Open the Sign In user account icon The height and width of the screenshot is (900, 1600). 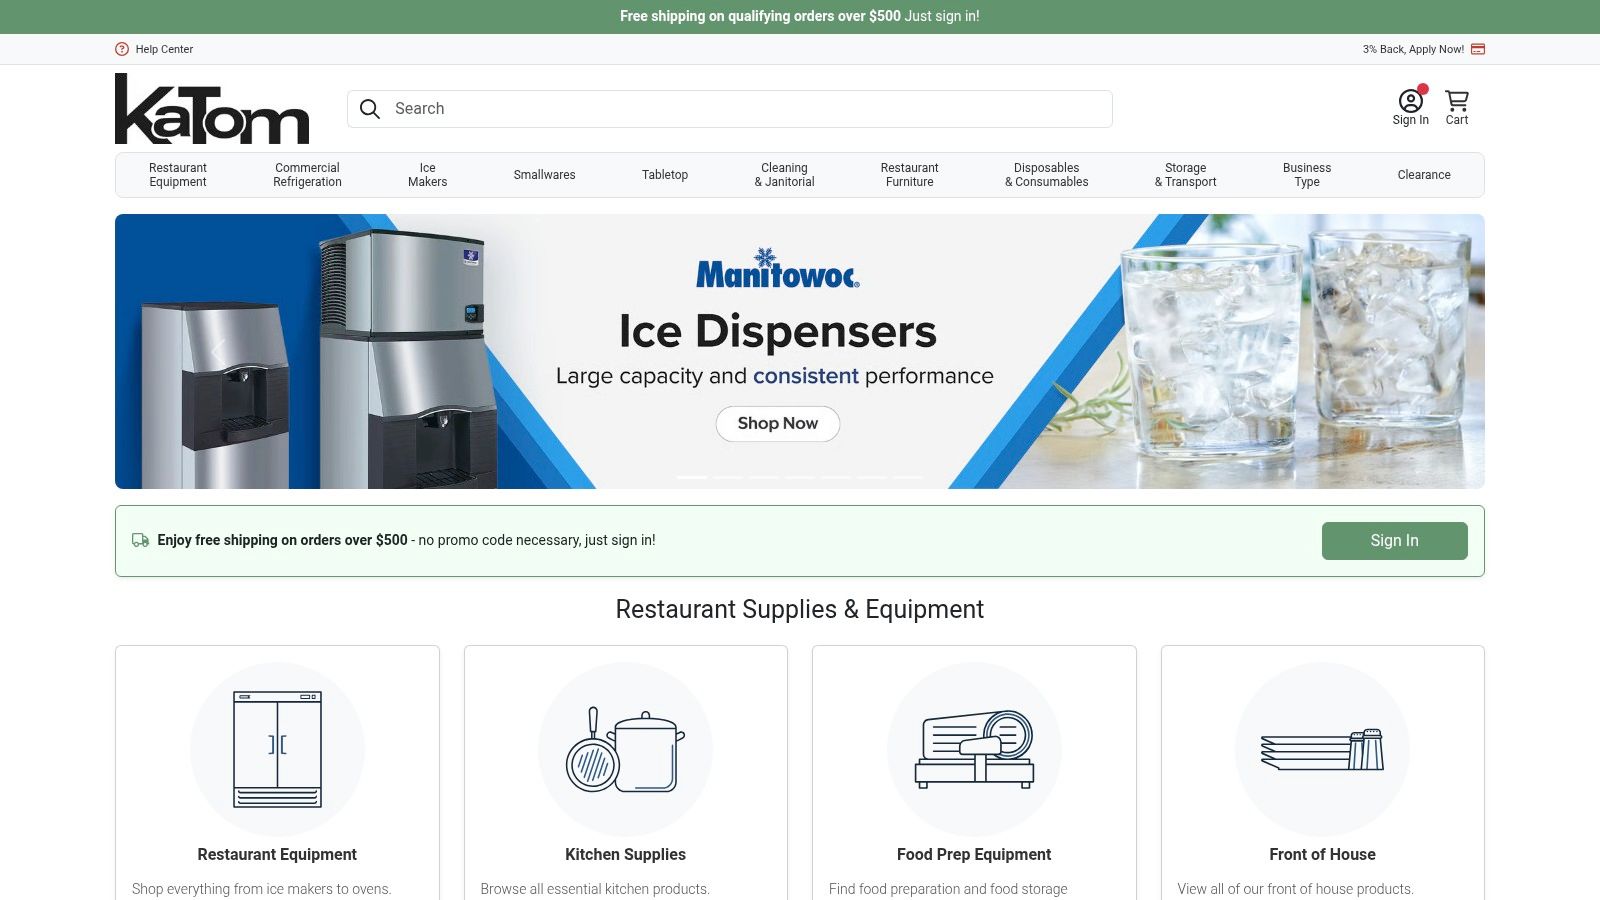pos(1410,100)
